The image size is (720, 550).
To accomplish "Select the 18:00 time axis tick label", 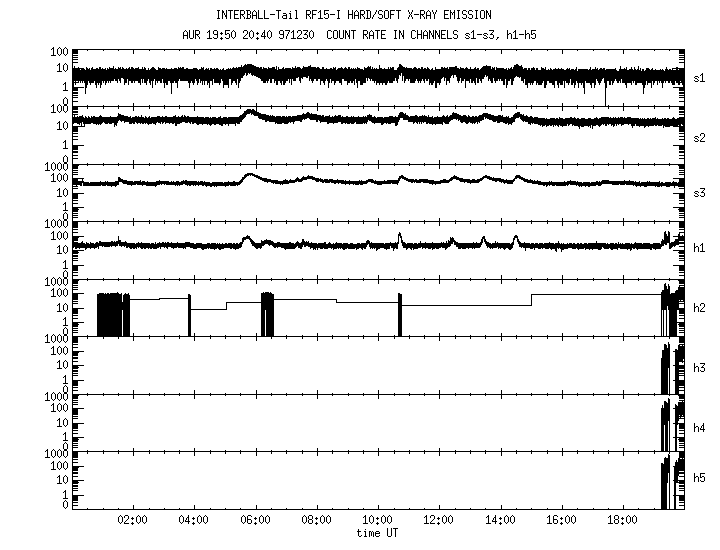I will [x=622, y=520].
